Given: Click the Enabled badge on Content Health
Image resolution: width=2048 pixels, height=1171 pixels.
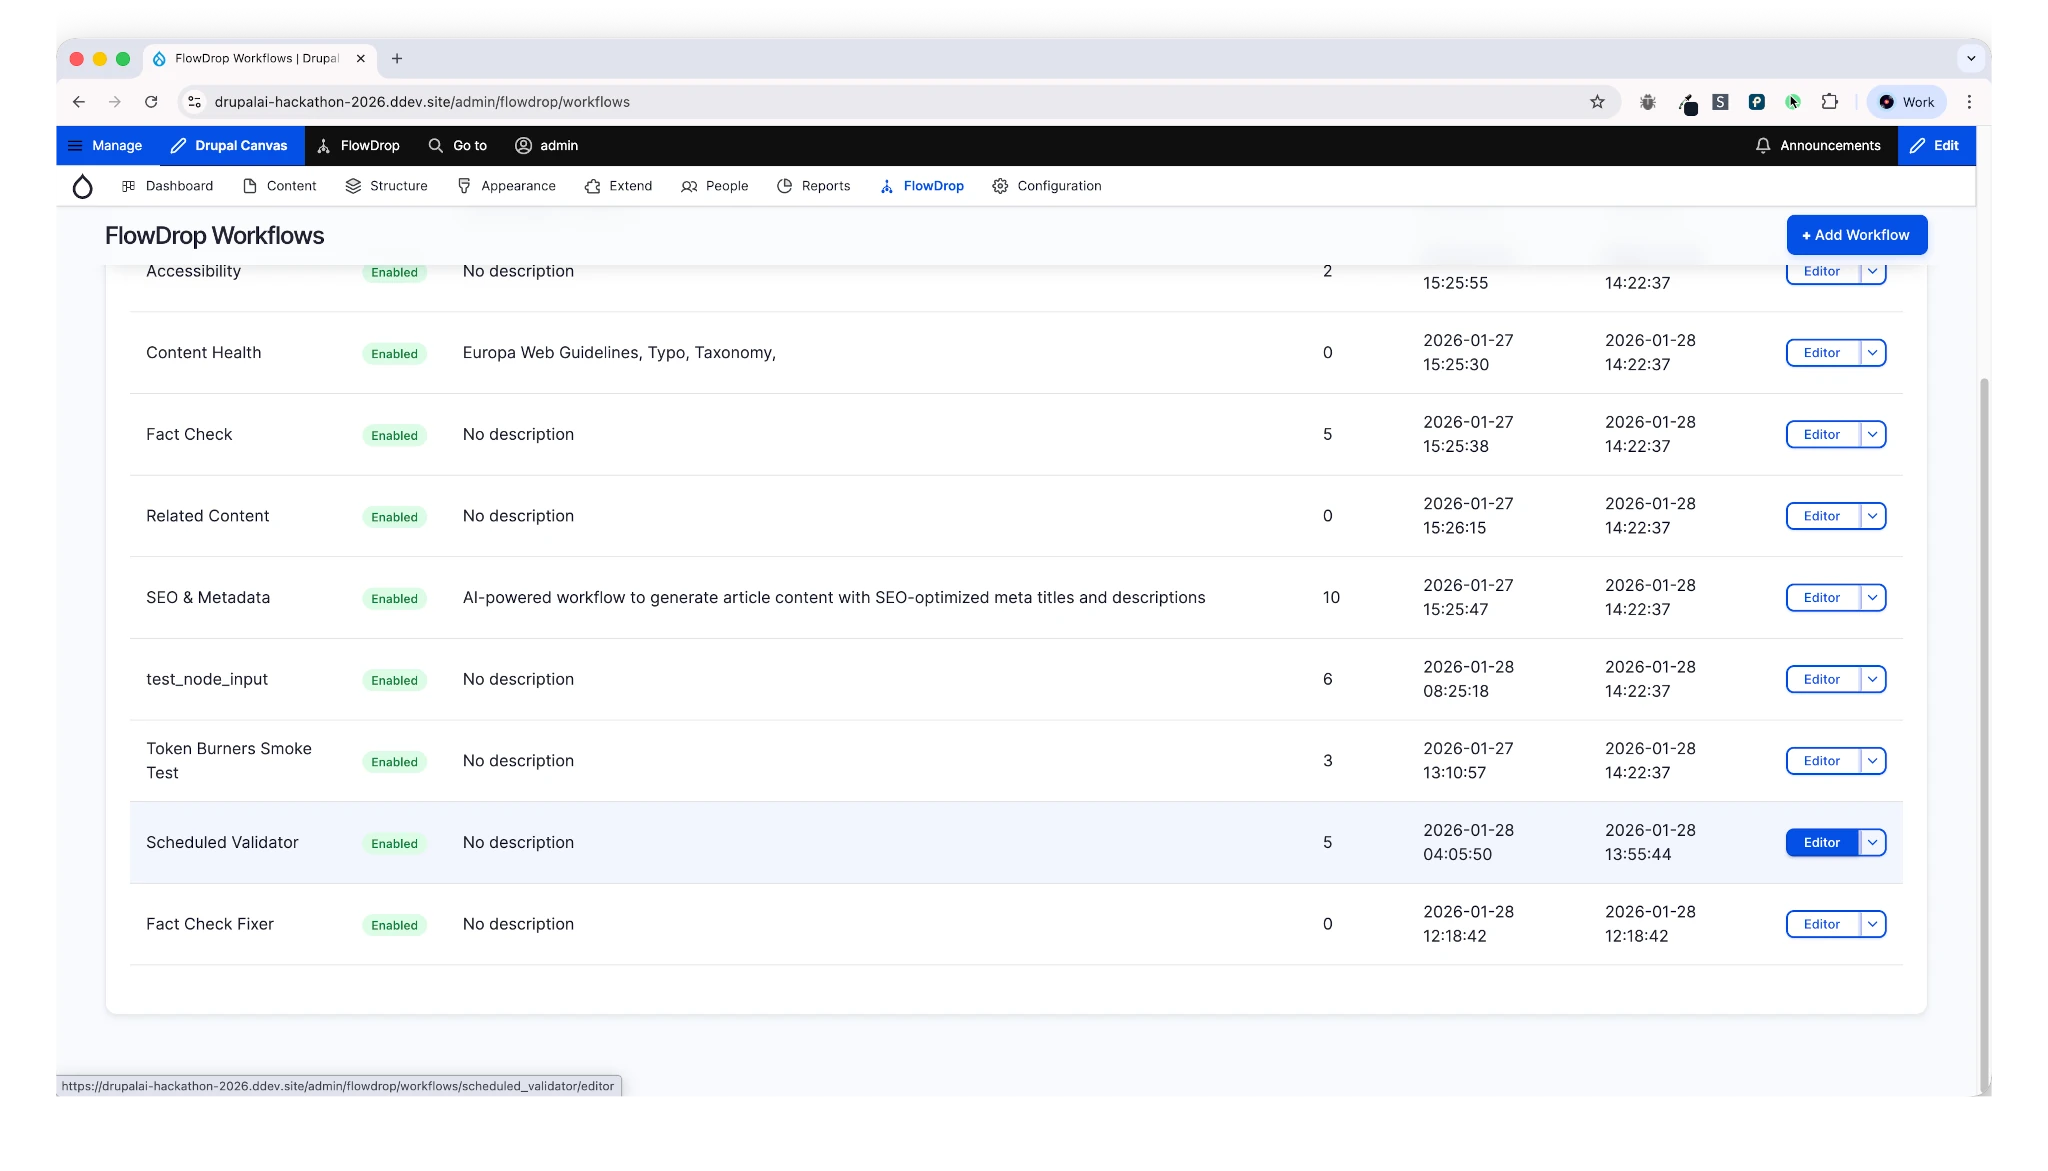Looking at the screenshot, I should click(x=394, y=353).
